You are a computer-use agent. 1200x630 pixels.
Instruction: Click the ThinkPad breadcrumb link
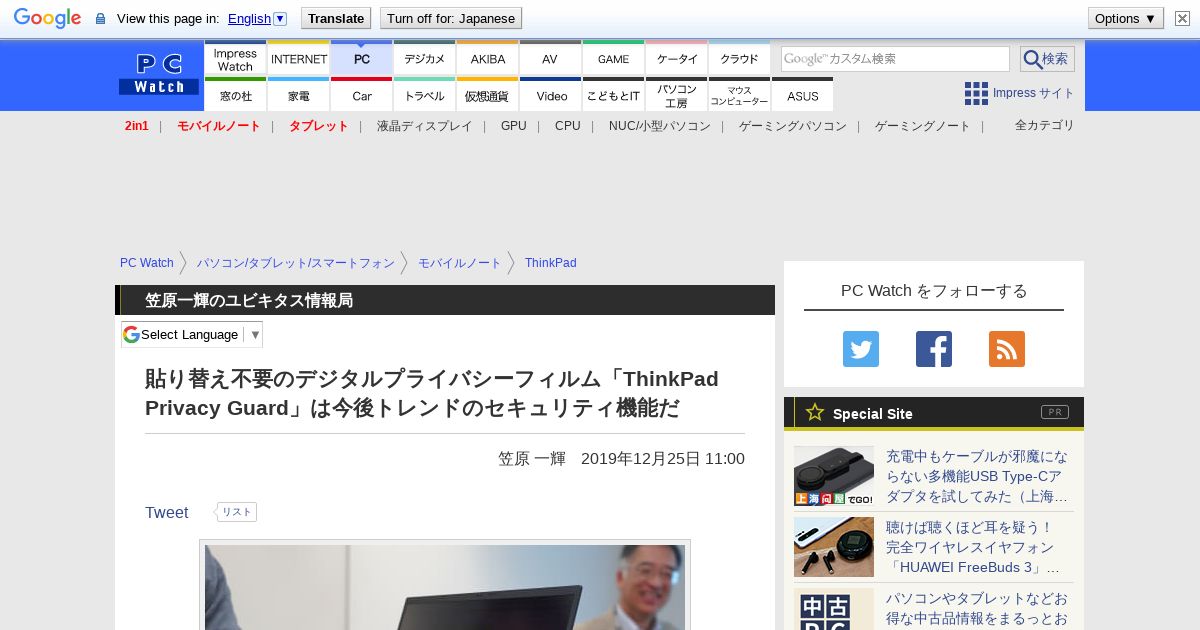(x=551, y=263)
